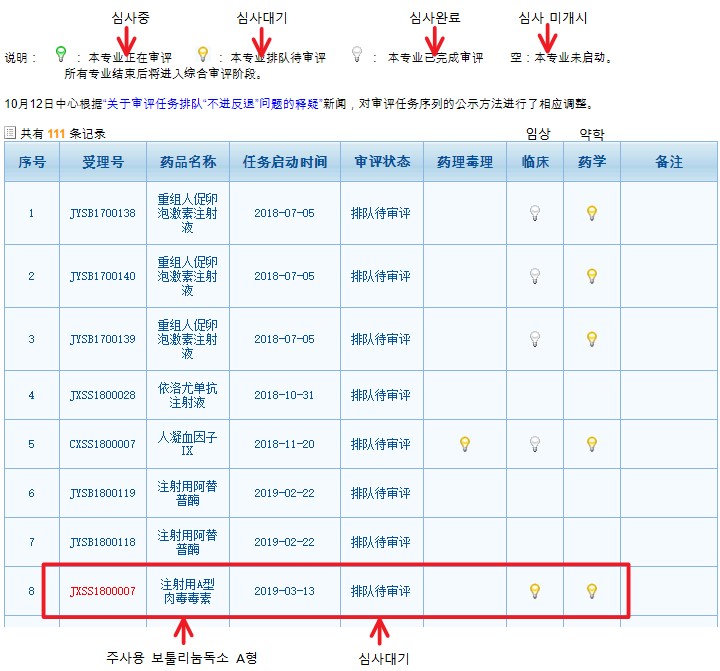The height and width of the screenshot is (671, 720).
Task: Click row number 5 in 序号 column
Action: [x=31, y=444]
